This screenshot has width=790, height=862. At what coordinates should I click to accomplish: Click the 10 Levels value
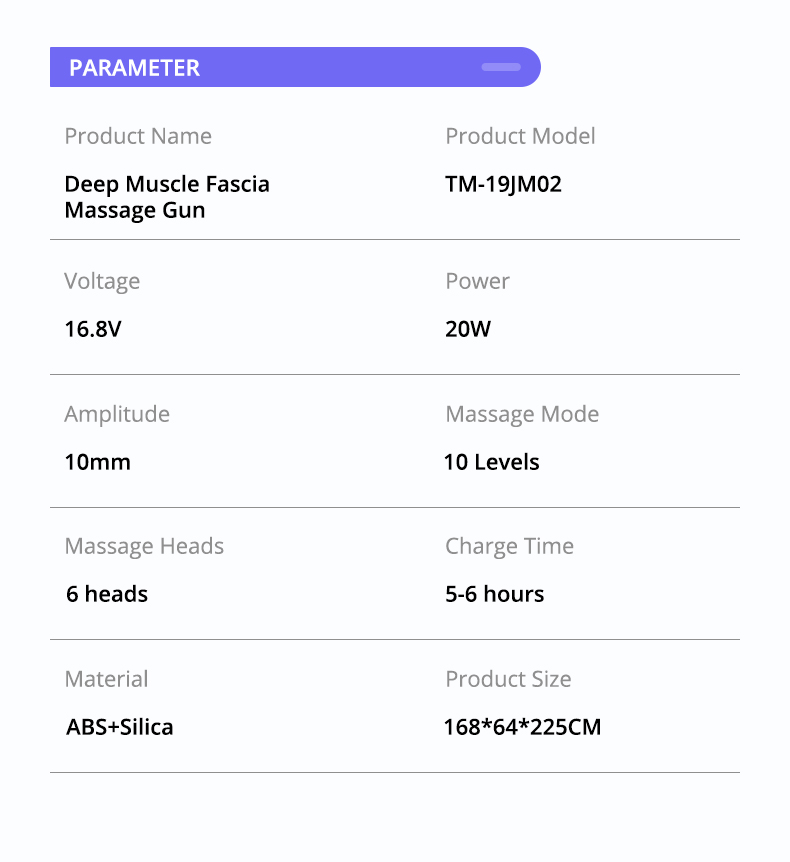(491, 462)
